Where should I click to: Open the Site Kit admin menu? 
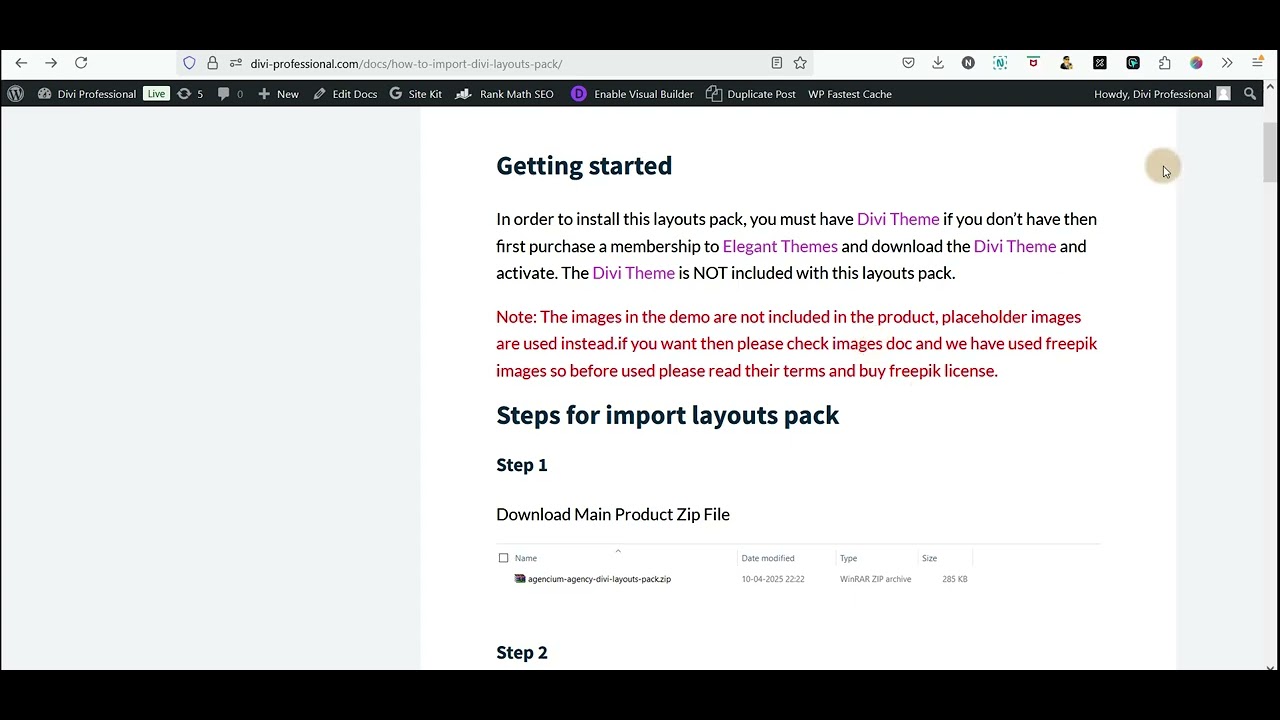(x=416, y=94)
